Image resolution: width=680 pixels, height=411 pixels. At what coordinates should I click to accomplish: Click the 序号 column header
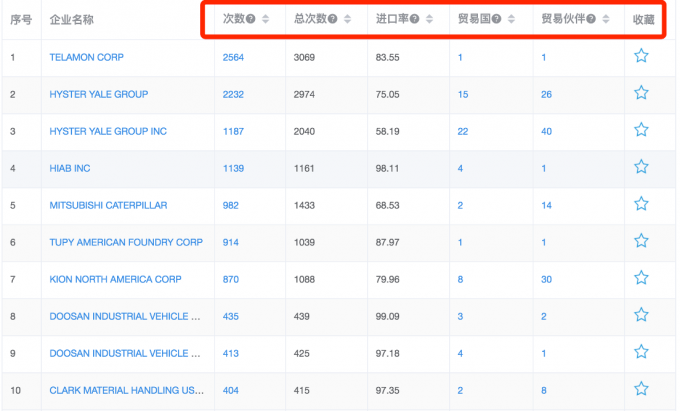21,20
